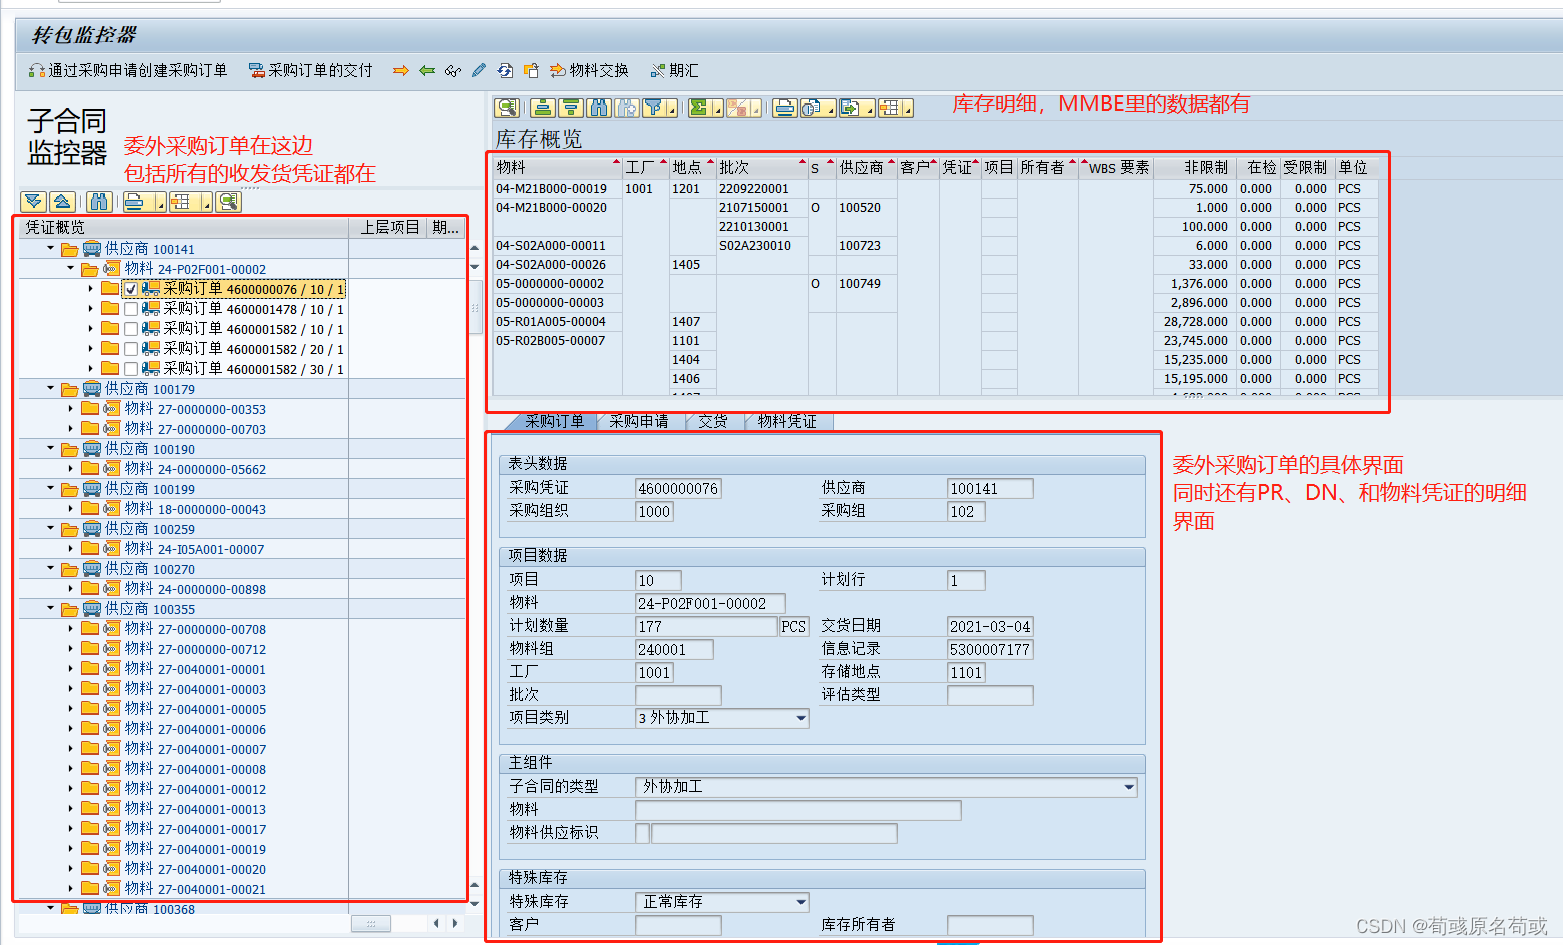Image resolution: width=1563 pixels, height=945 pixels.
Task: Switch to the 采购申请 tab
Action: pos(639,421)
